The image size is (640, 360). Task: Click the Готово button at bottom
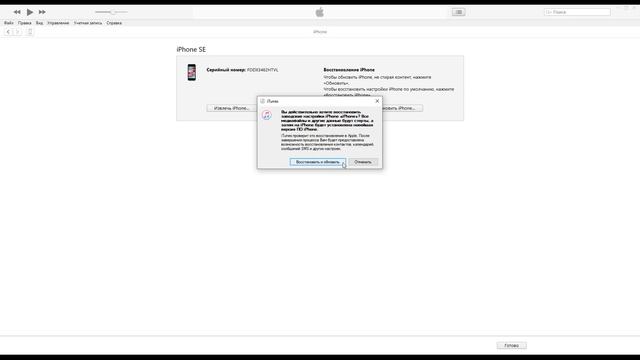[x=511, y=346]
